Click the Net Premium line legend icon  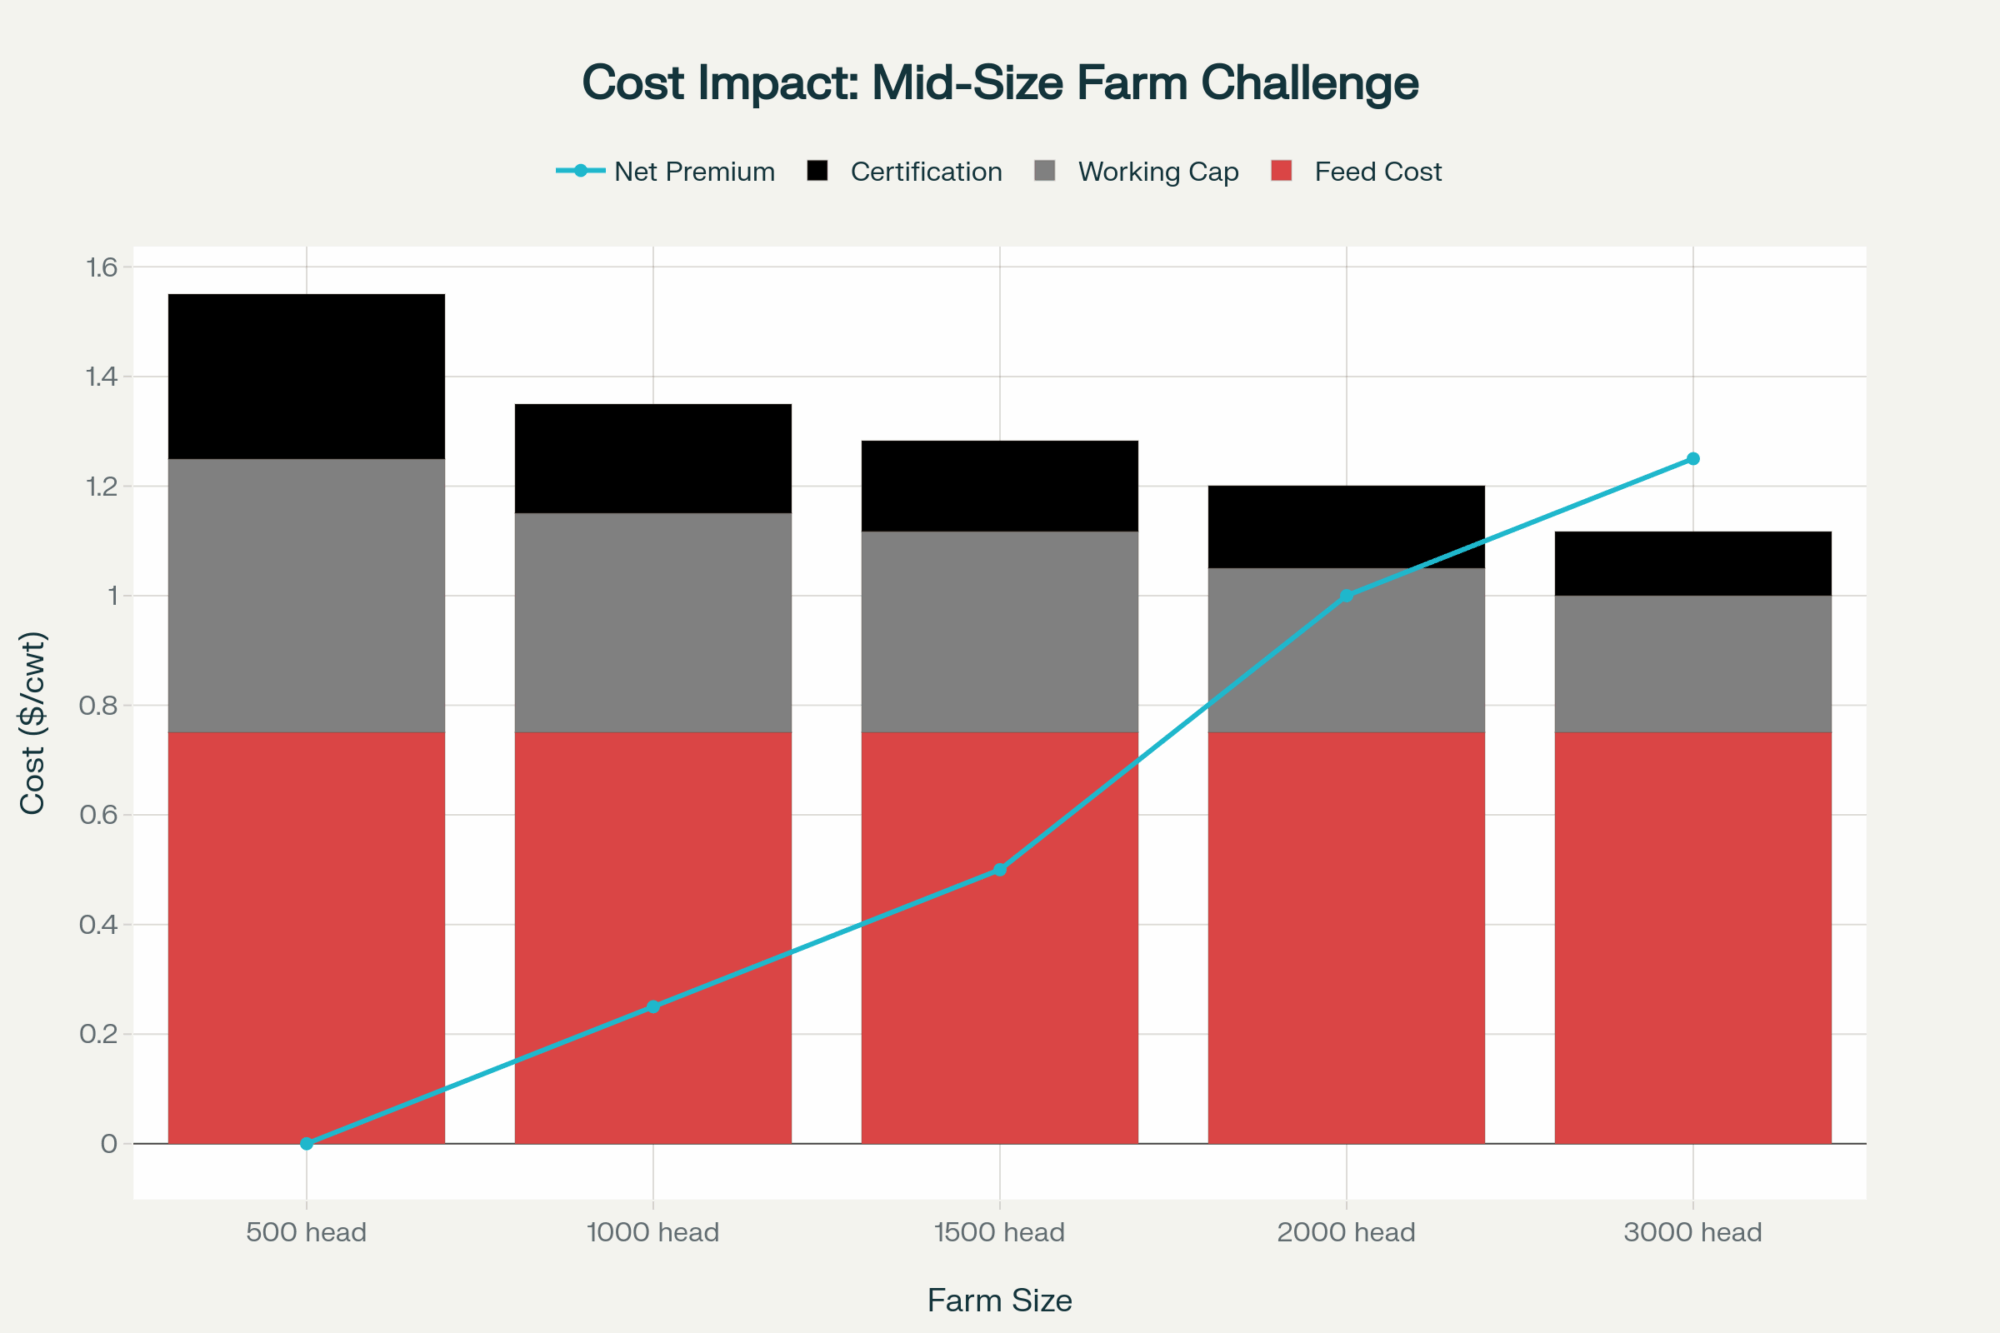click(580, 171)
